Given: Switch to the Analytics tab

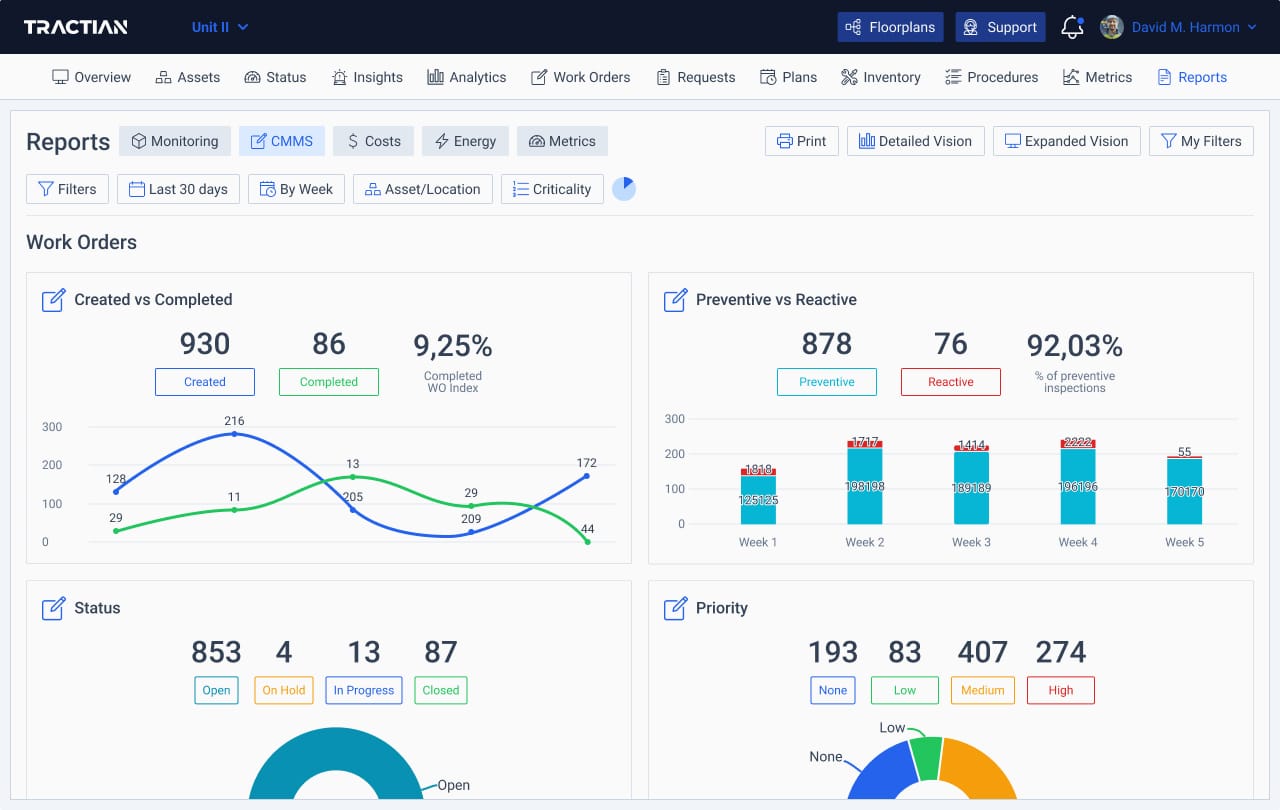Looking at the screenshot, I should pos(466,76).
